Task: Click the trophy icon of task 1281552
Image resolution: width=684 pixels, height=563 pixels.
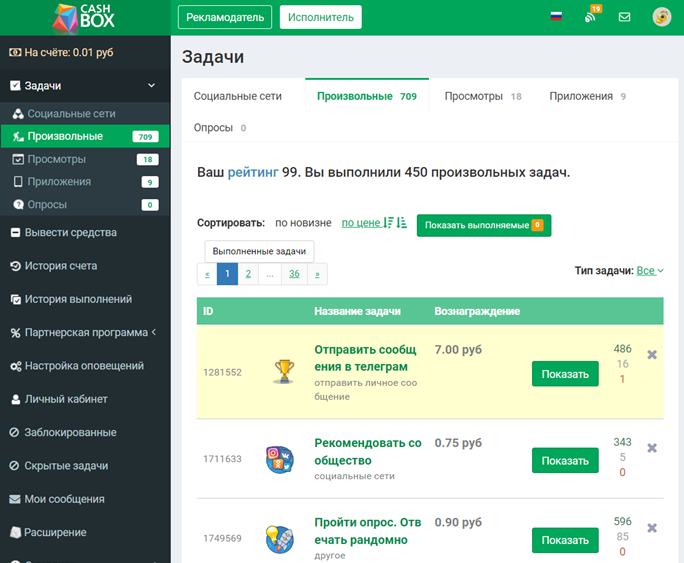Action: pos(284,372)
